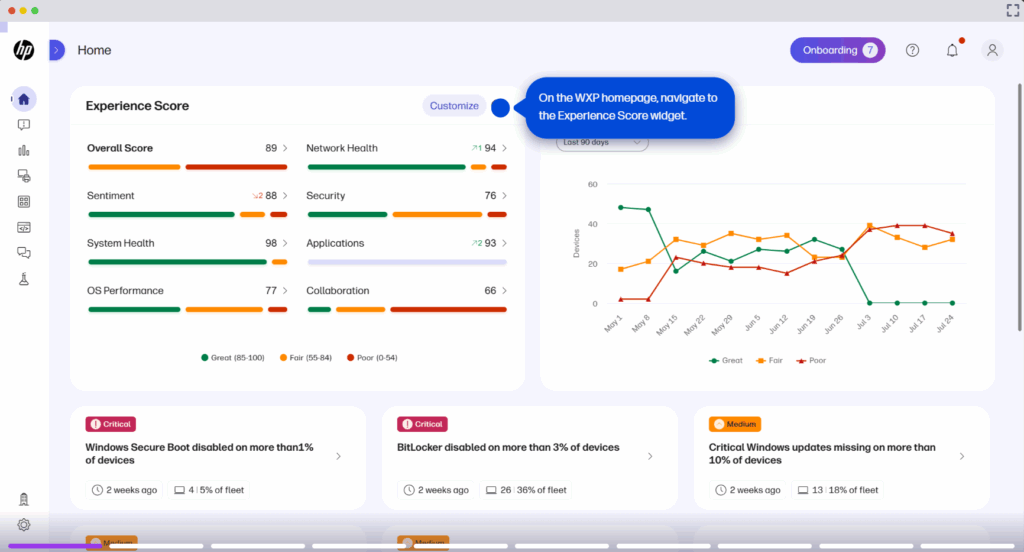Click the bar chart analytics sidebar icon

click(24, 150)
